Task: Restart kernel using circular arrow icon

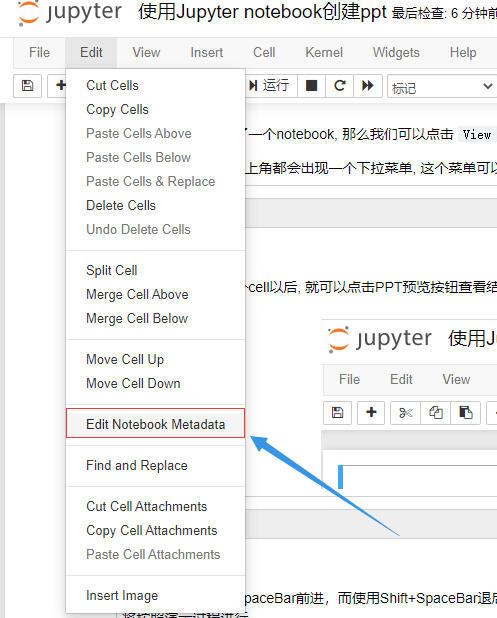Action: tap(339, 86)
